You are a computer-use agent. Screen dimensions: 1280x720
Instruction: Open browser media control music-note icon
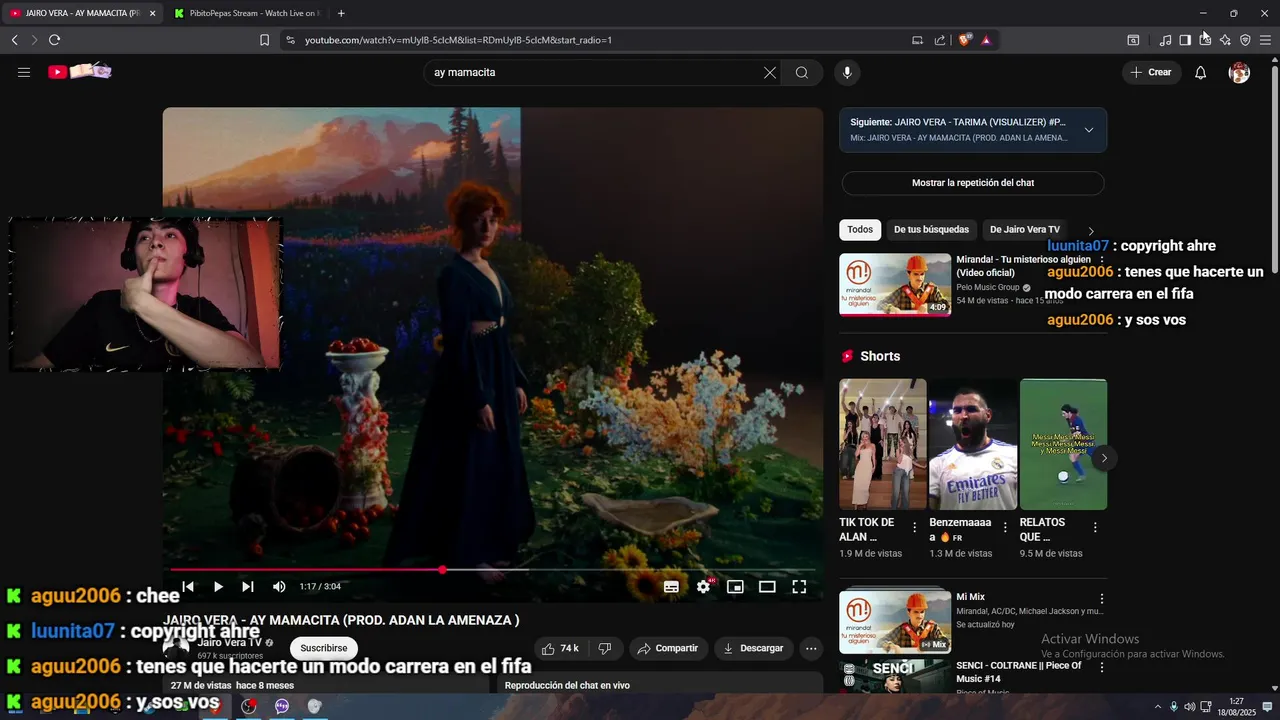[x=1165, y=40]
